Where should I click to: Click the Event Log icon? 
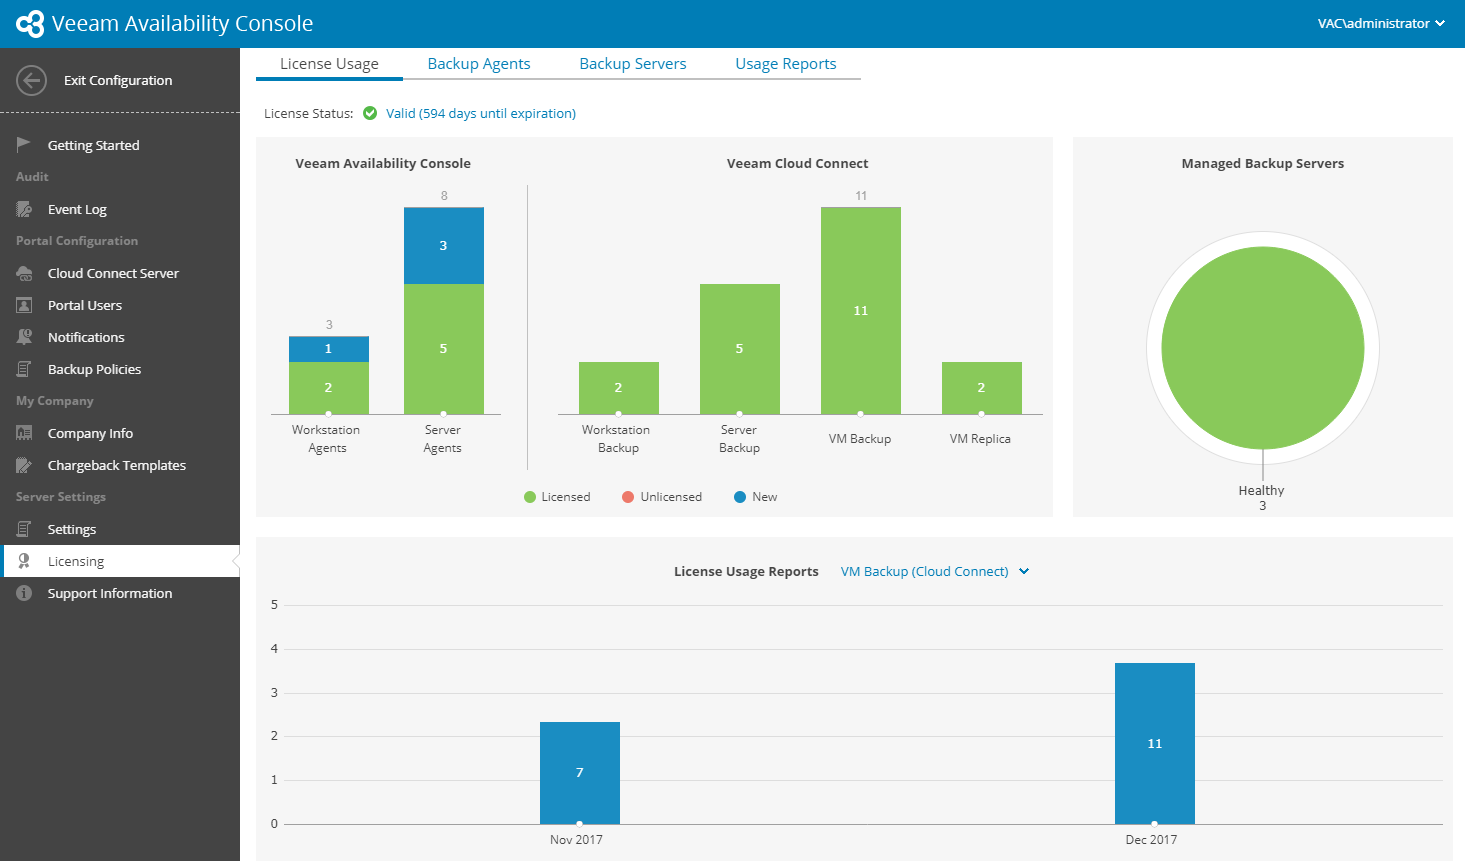pos(24,209)
